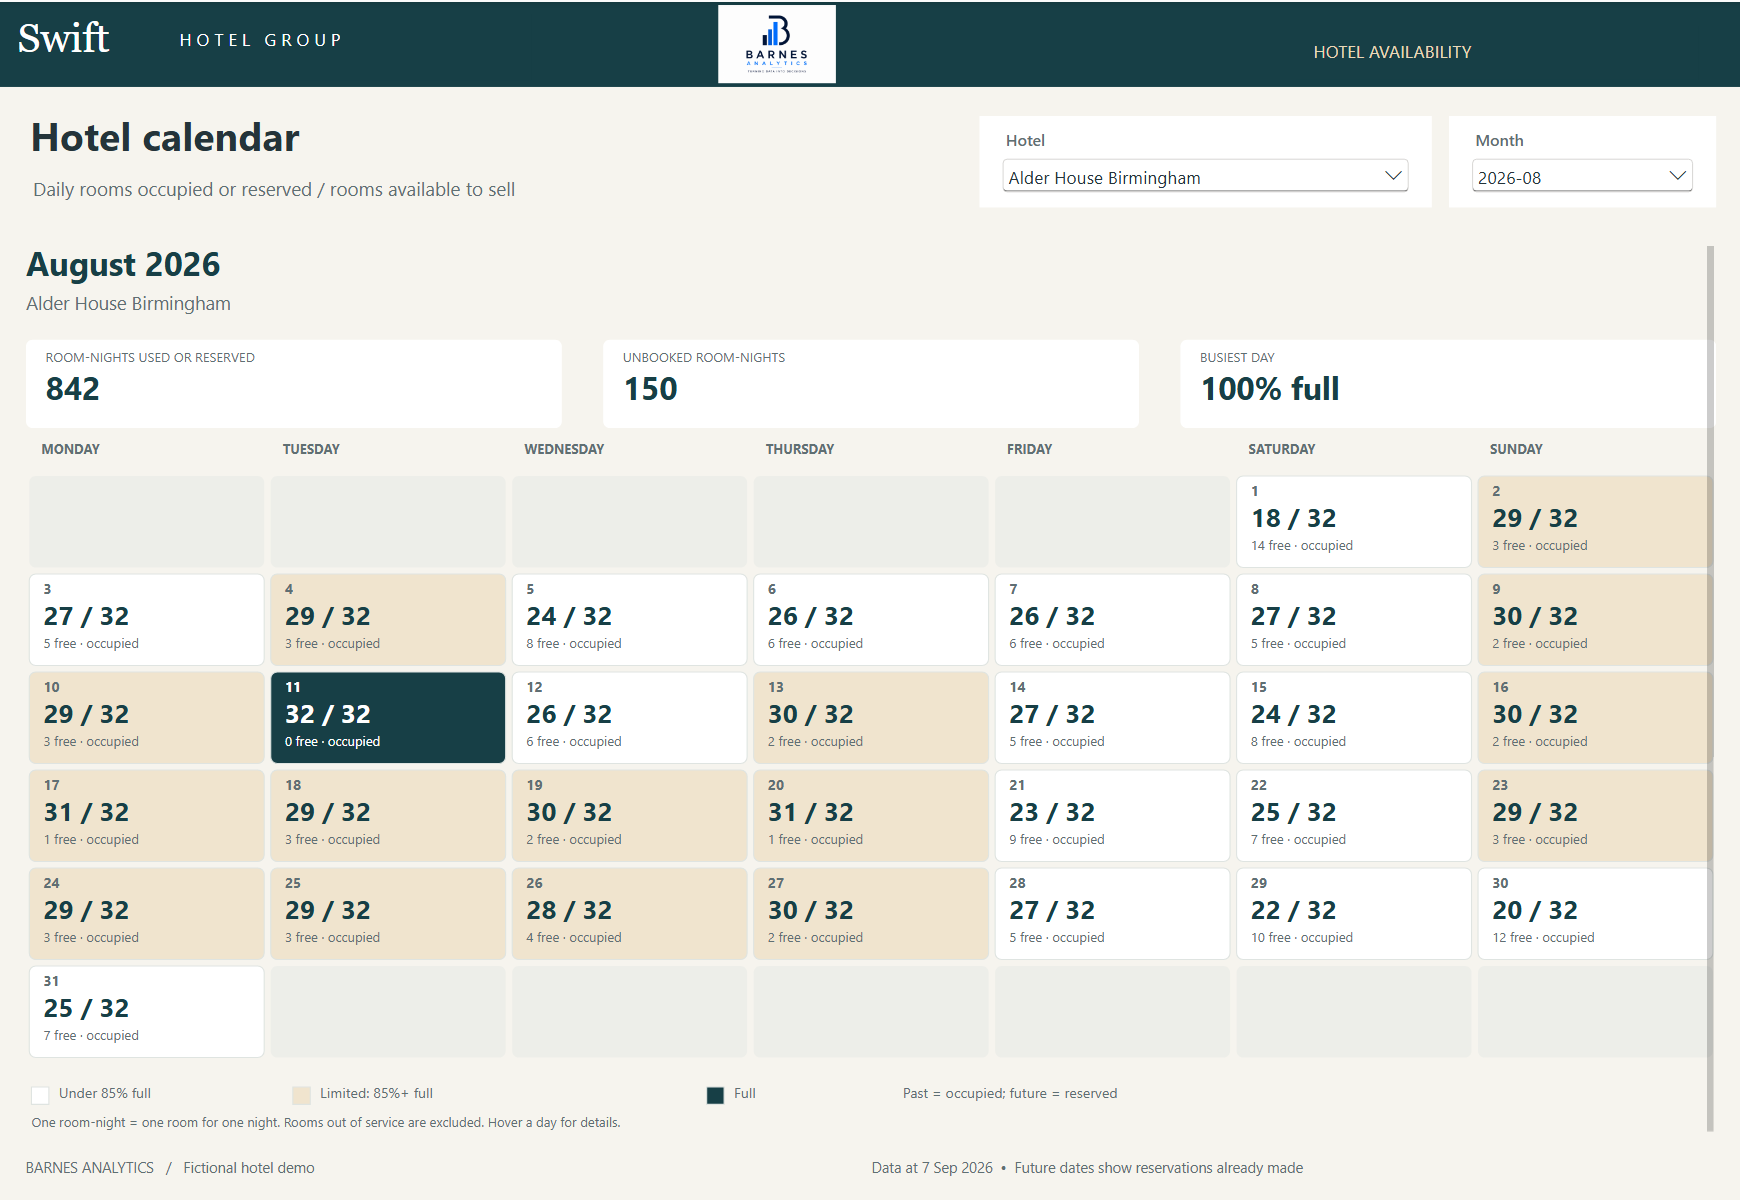Select August 12 cell showing 26 / 32
Viewport: 1740px width, 1200px height.
click(630, 717)
